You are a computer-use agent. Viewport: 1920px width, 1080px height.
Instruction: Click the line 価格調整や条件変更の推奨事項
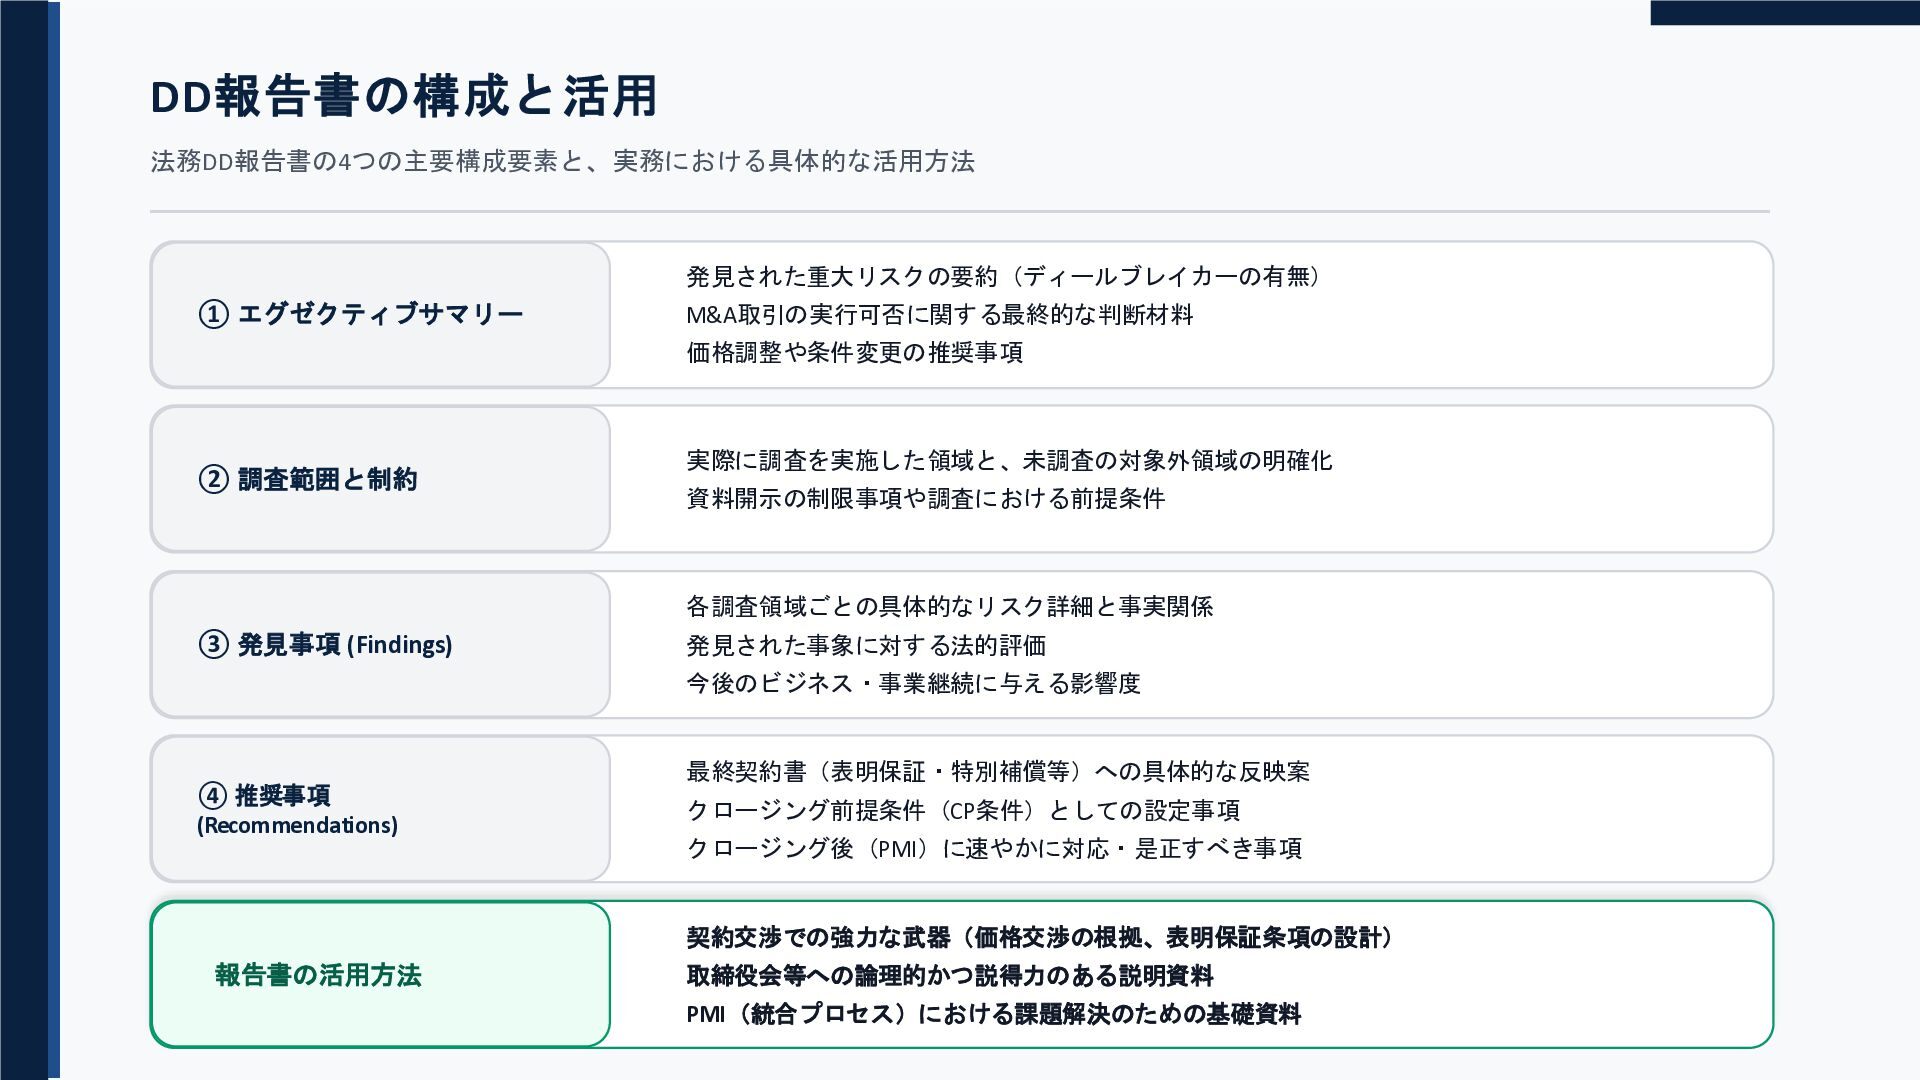click(854, 353)
